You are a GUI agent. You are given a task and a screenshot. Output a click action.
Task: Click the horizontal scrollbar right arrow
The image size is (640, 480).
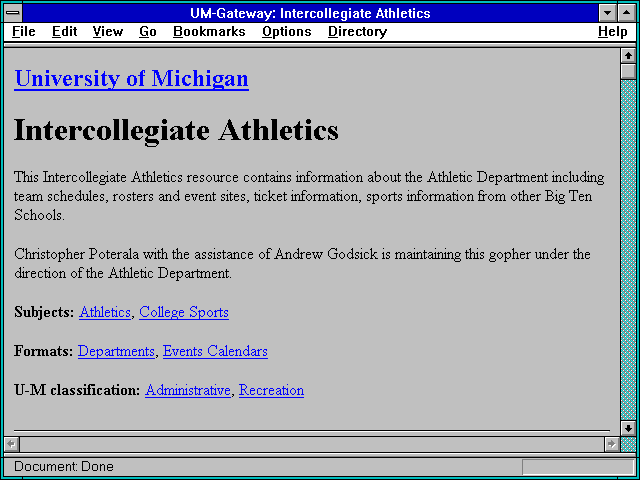[x=611, y=444]
